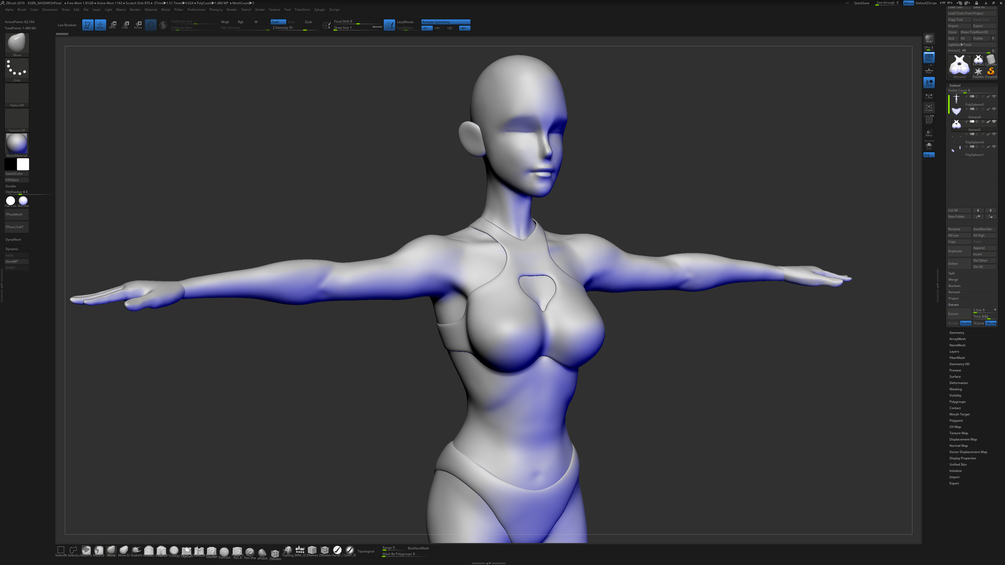Select the PolyMesh3D star tool icon
This screenshot has height=565, width=1005.
point(978,72)
